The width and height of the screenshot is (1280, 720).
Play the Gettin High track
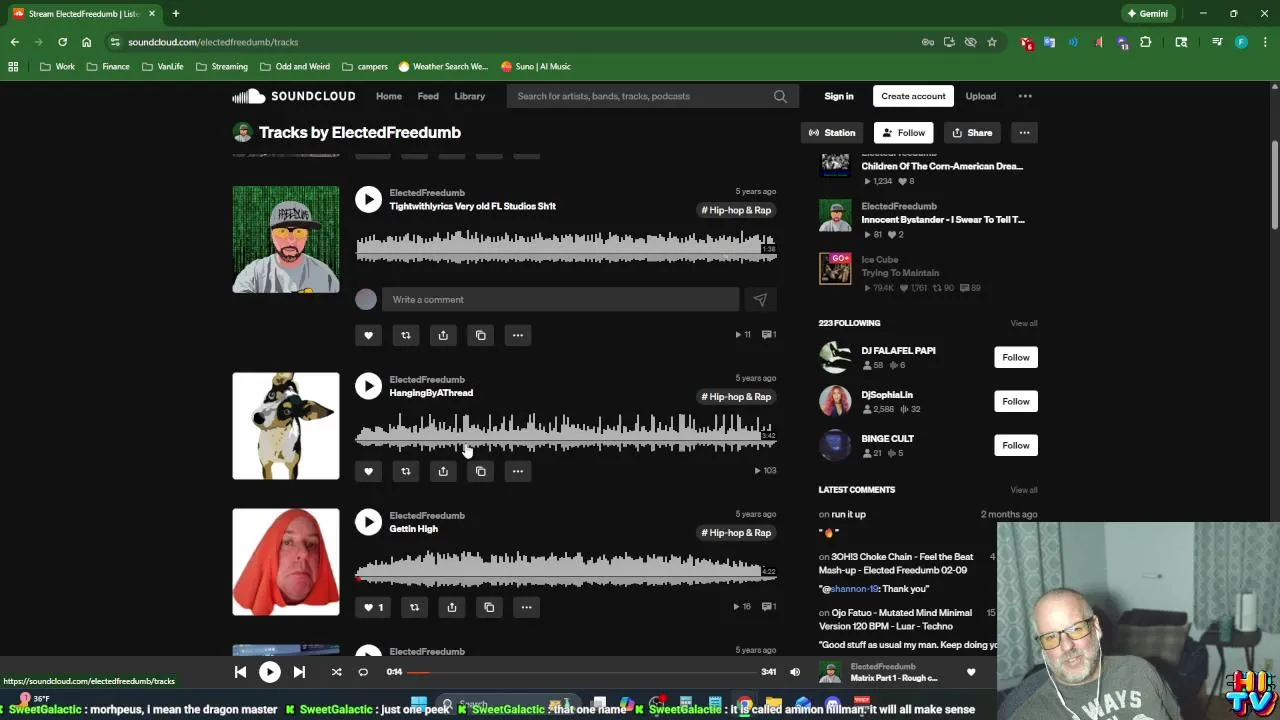[x=368, y=522]
